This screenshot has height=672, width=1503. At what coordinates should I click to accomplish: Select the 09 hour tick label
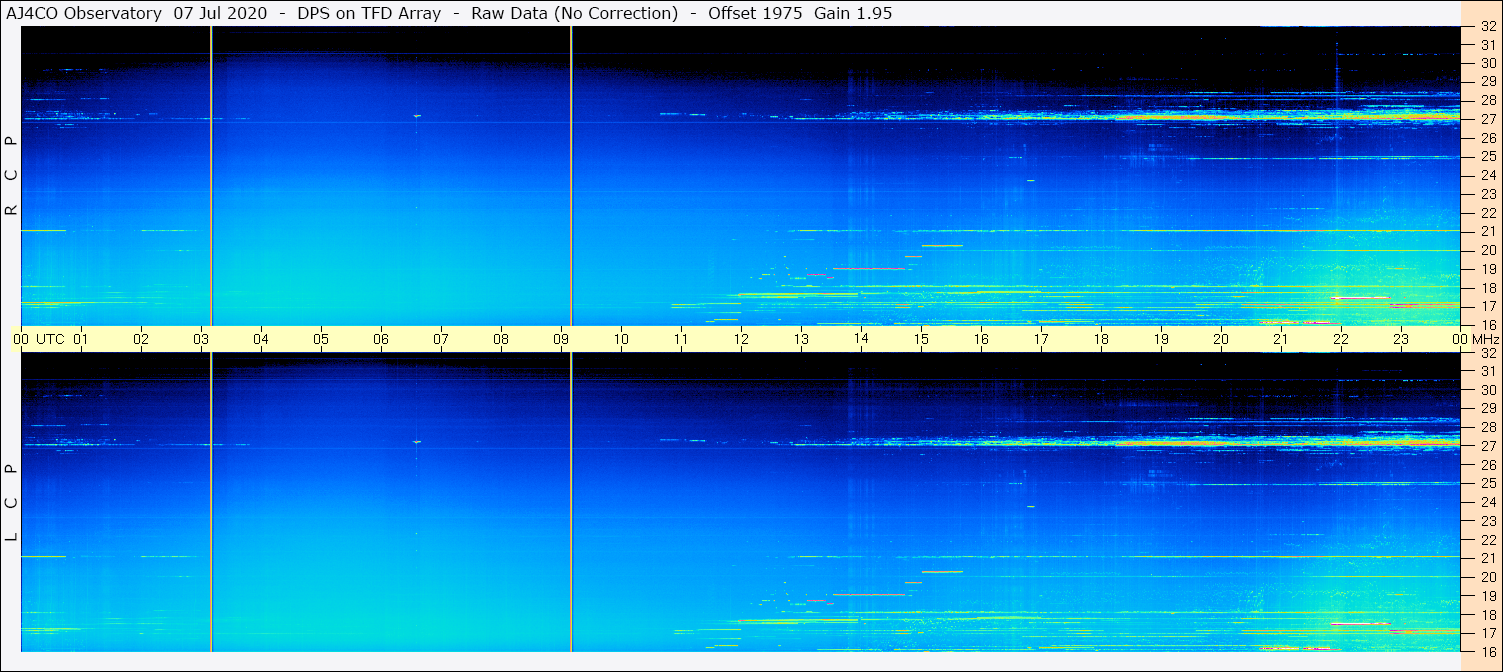tap(561, 339)
